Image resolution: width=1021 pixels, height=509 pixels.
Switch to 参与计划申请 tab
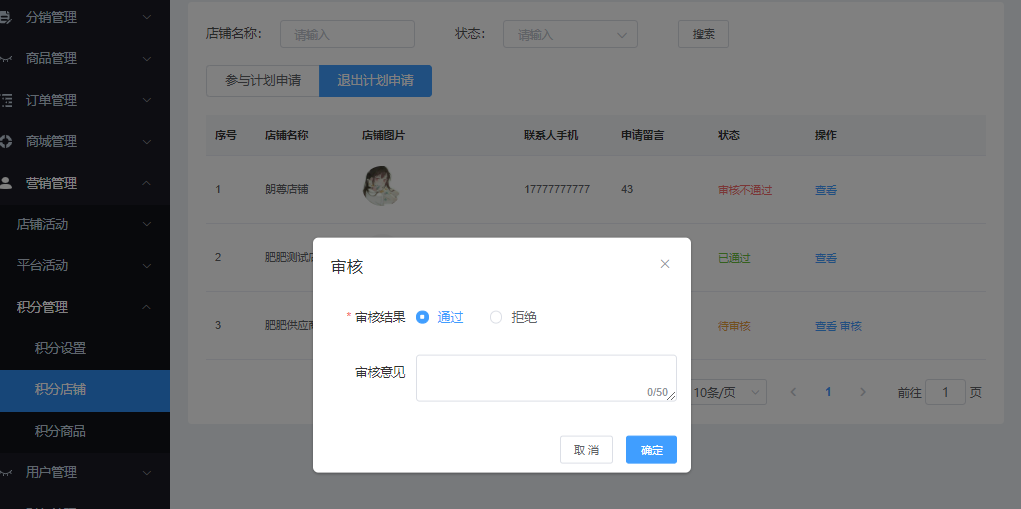[x=262, y=81]
